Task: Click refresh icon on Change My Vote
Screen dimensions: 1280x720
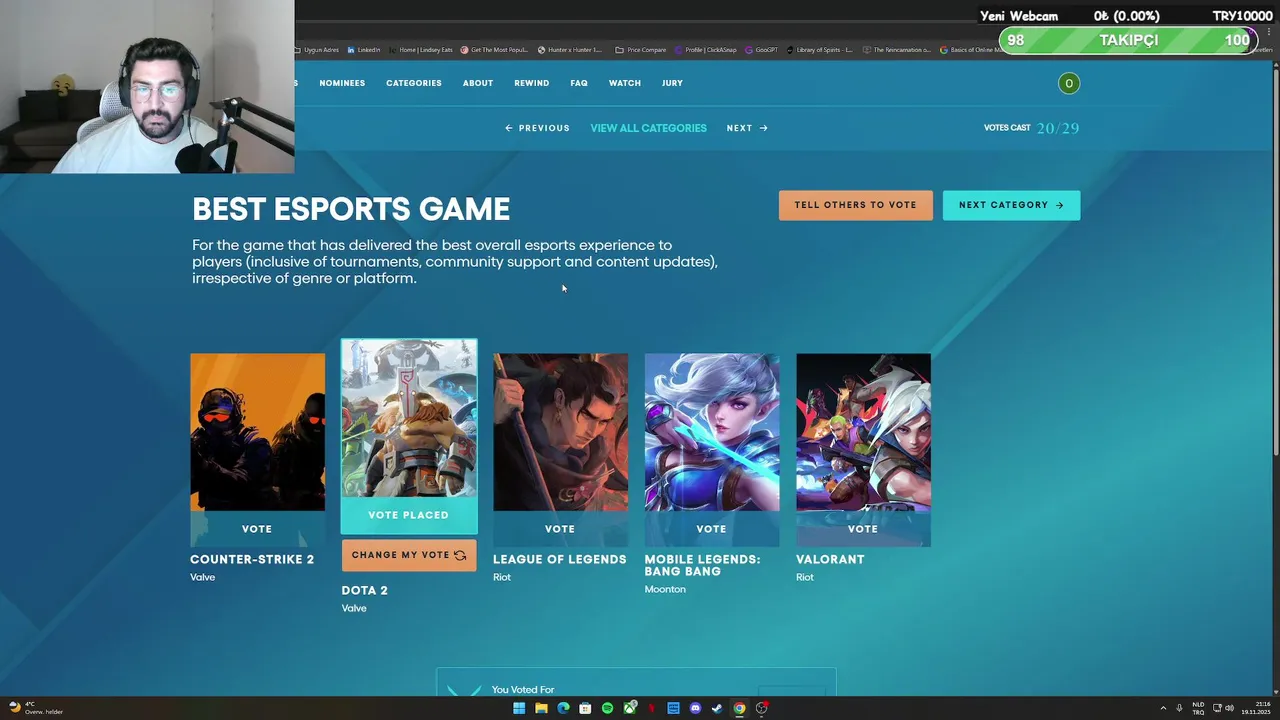Action: point(460,555)
